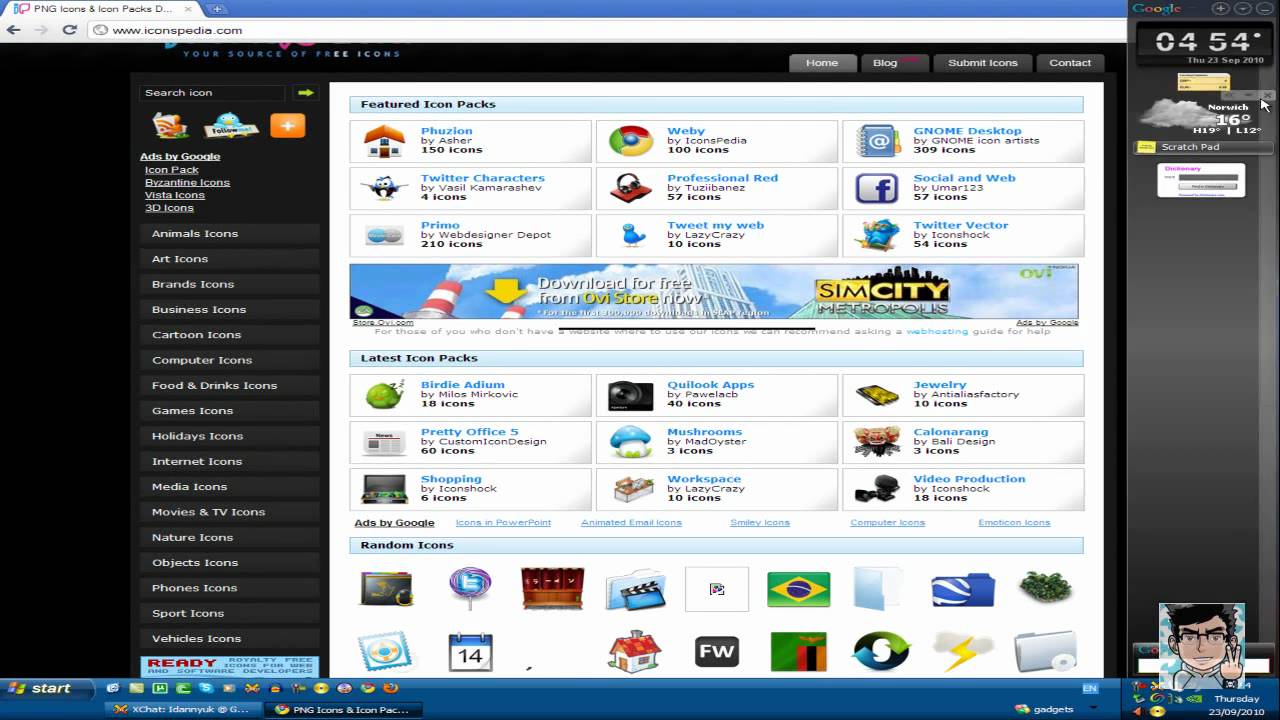The height and width of the screenshot is (720, 1280).
Task: Click the webhosting guide link
Action: (937, 331)
